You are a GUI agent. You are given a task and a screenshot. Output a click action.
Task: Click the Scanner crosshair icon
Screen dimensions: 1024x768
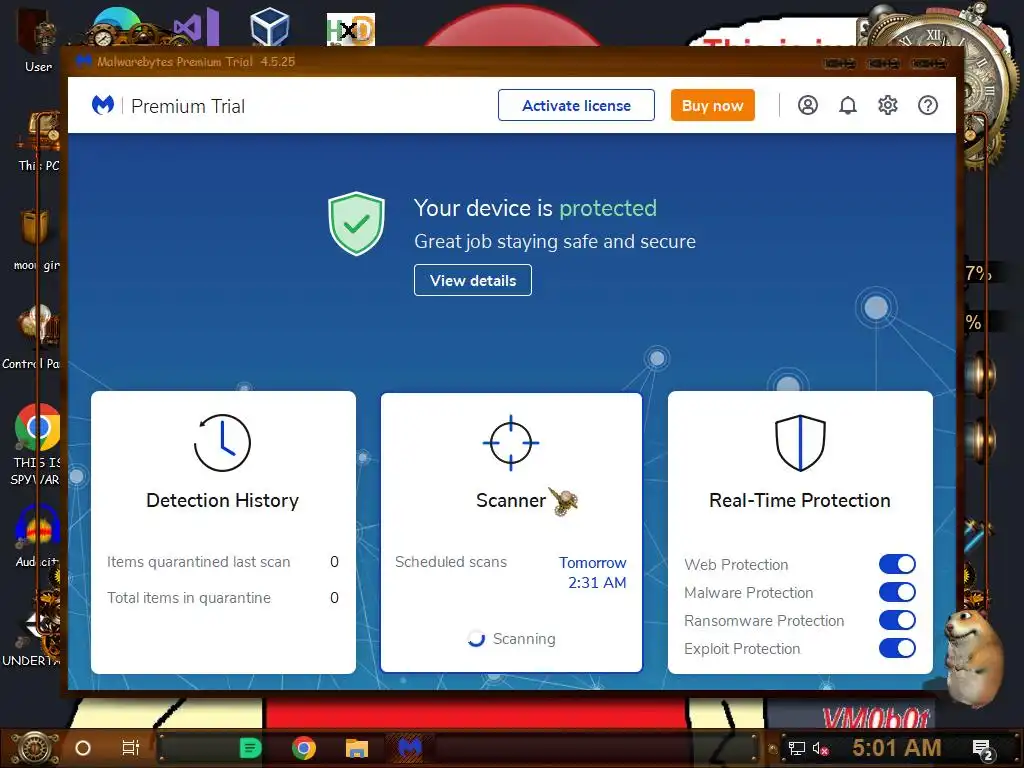511,442
